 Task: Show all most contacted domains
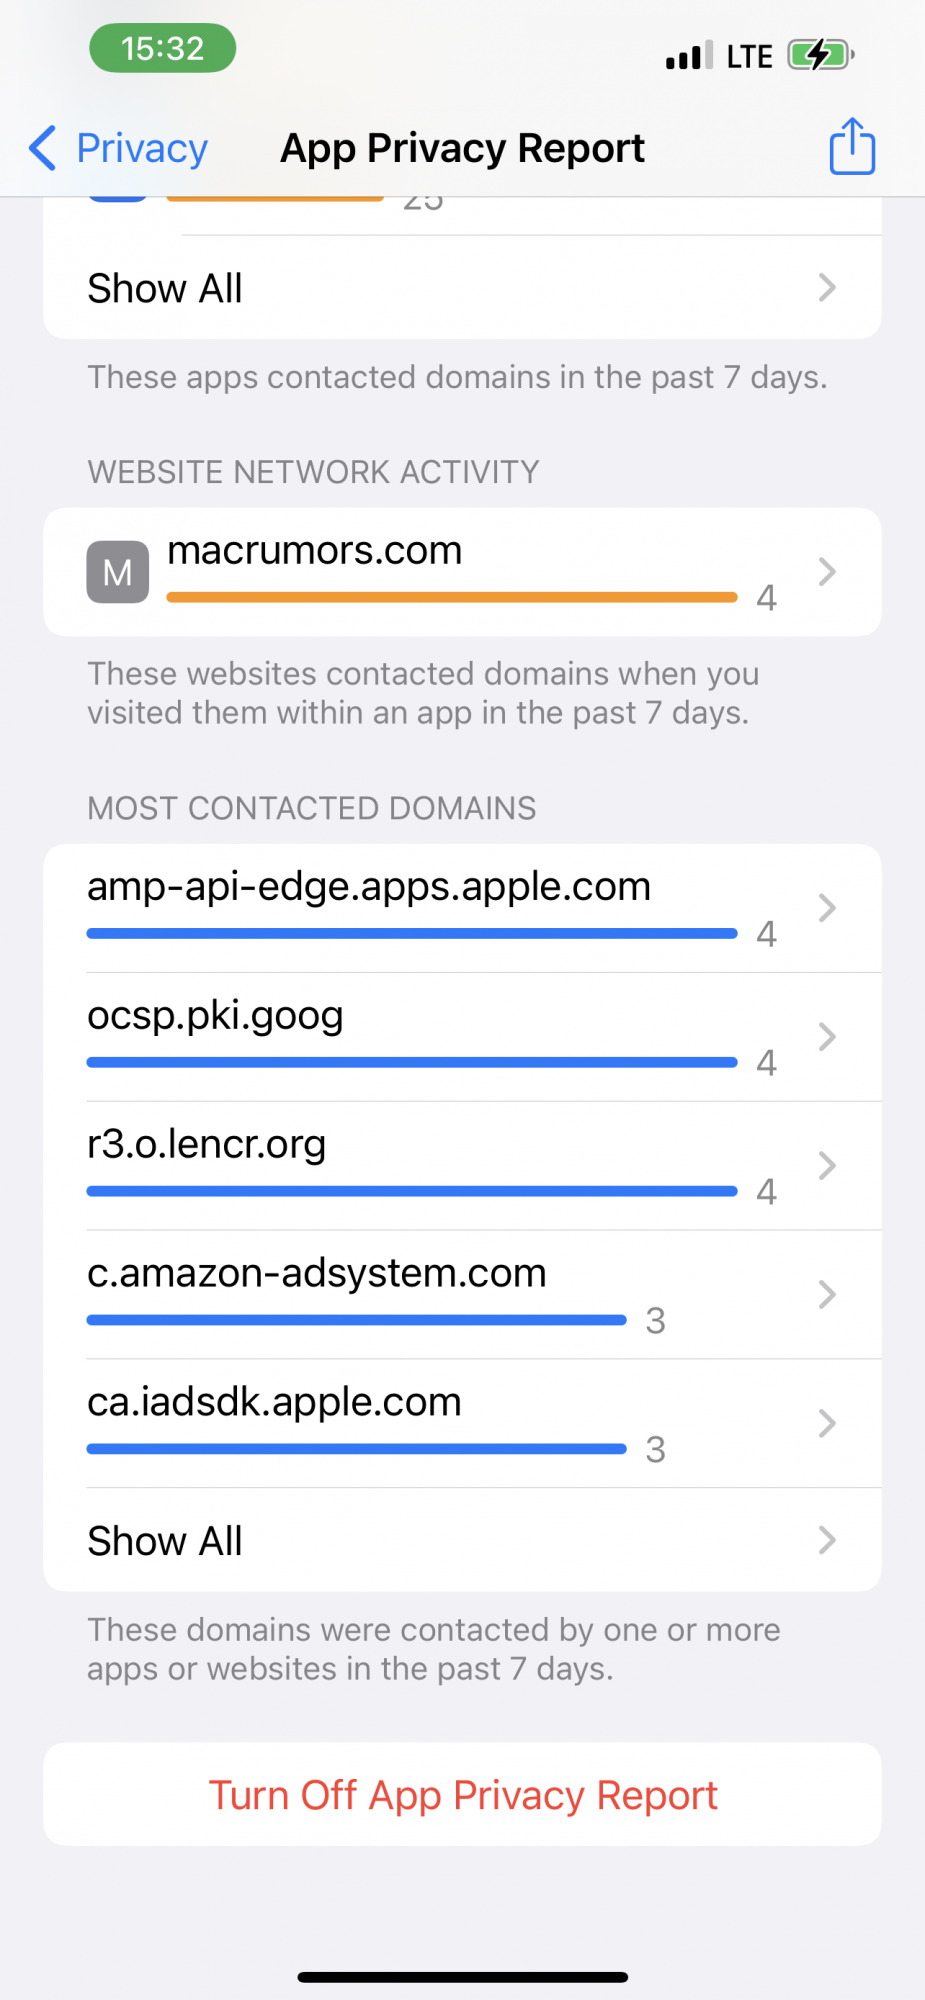[x=462, y=1541]
